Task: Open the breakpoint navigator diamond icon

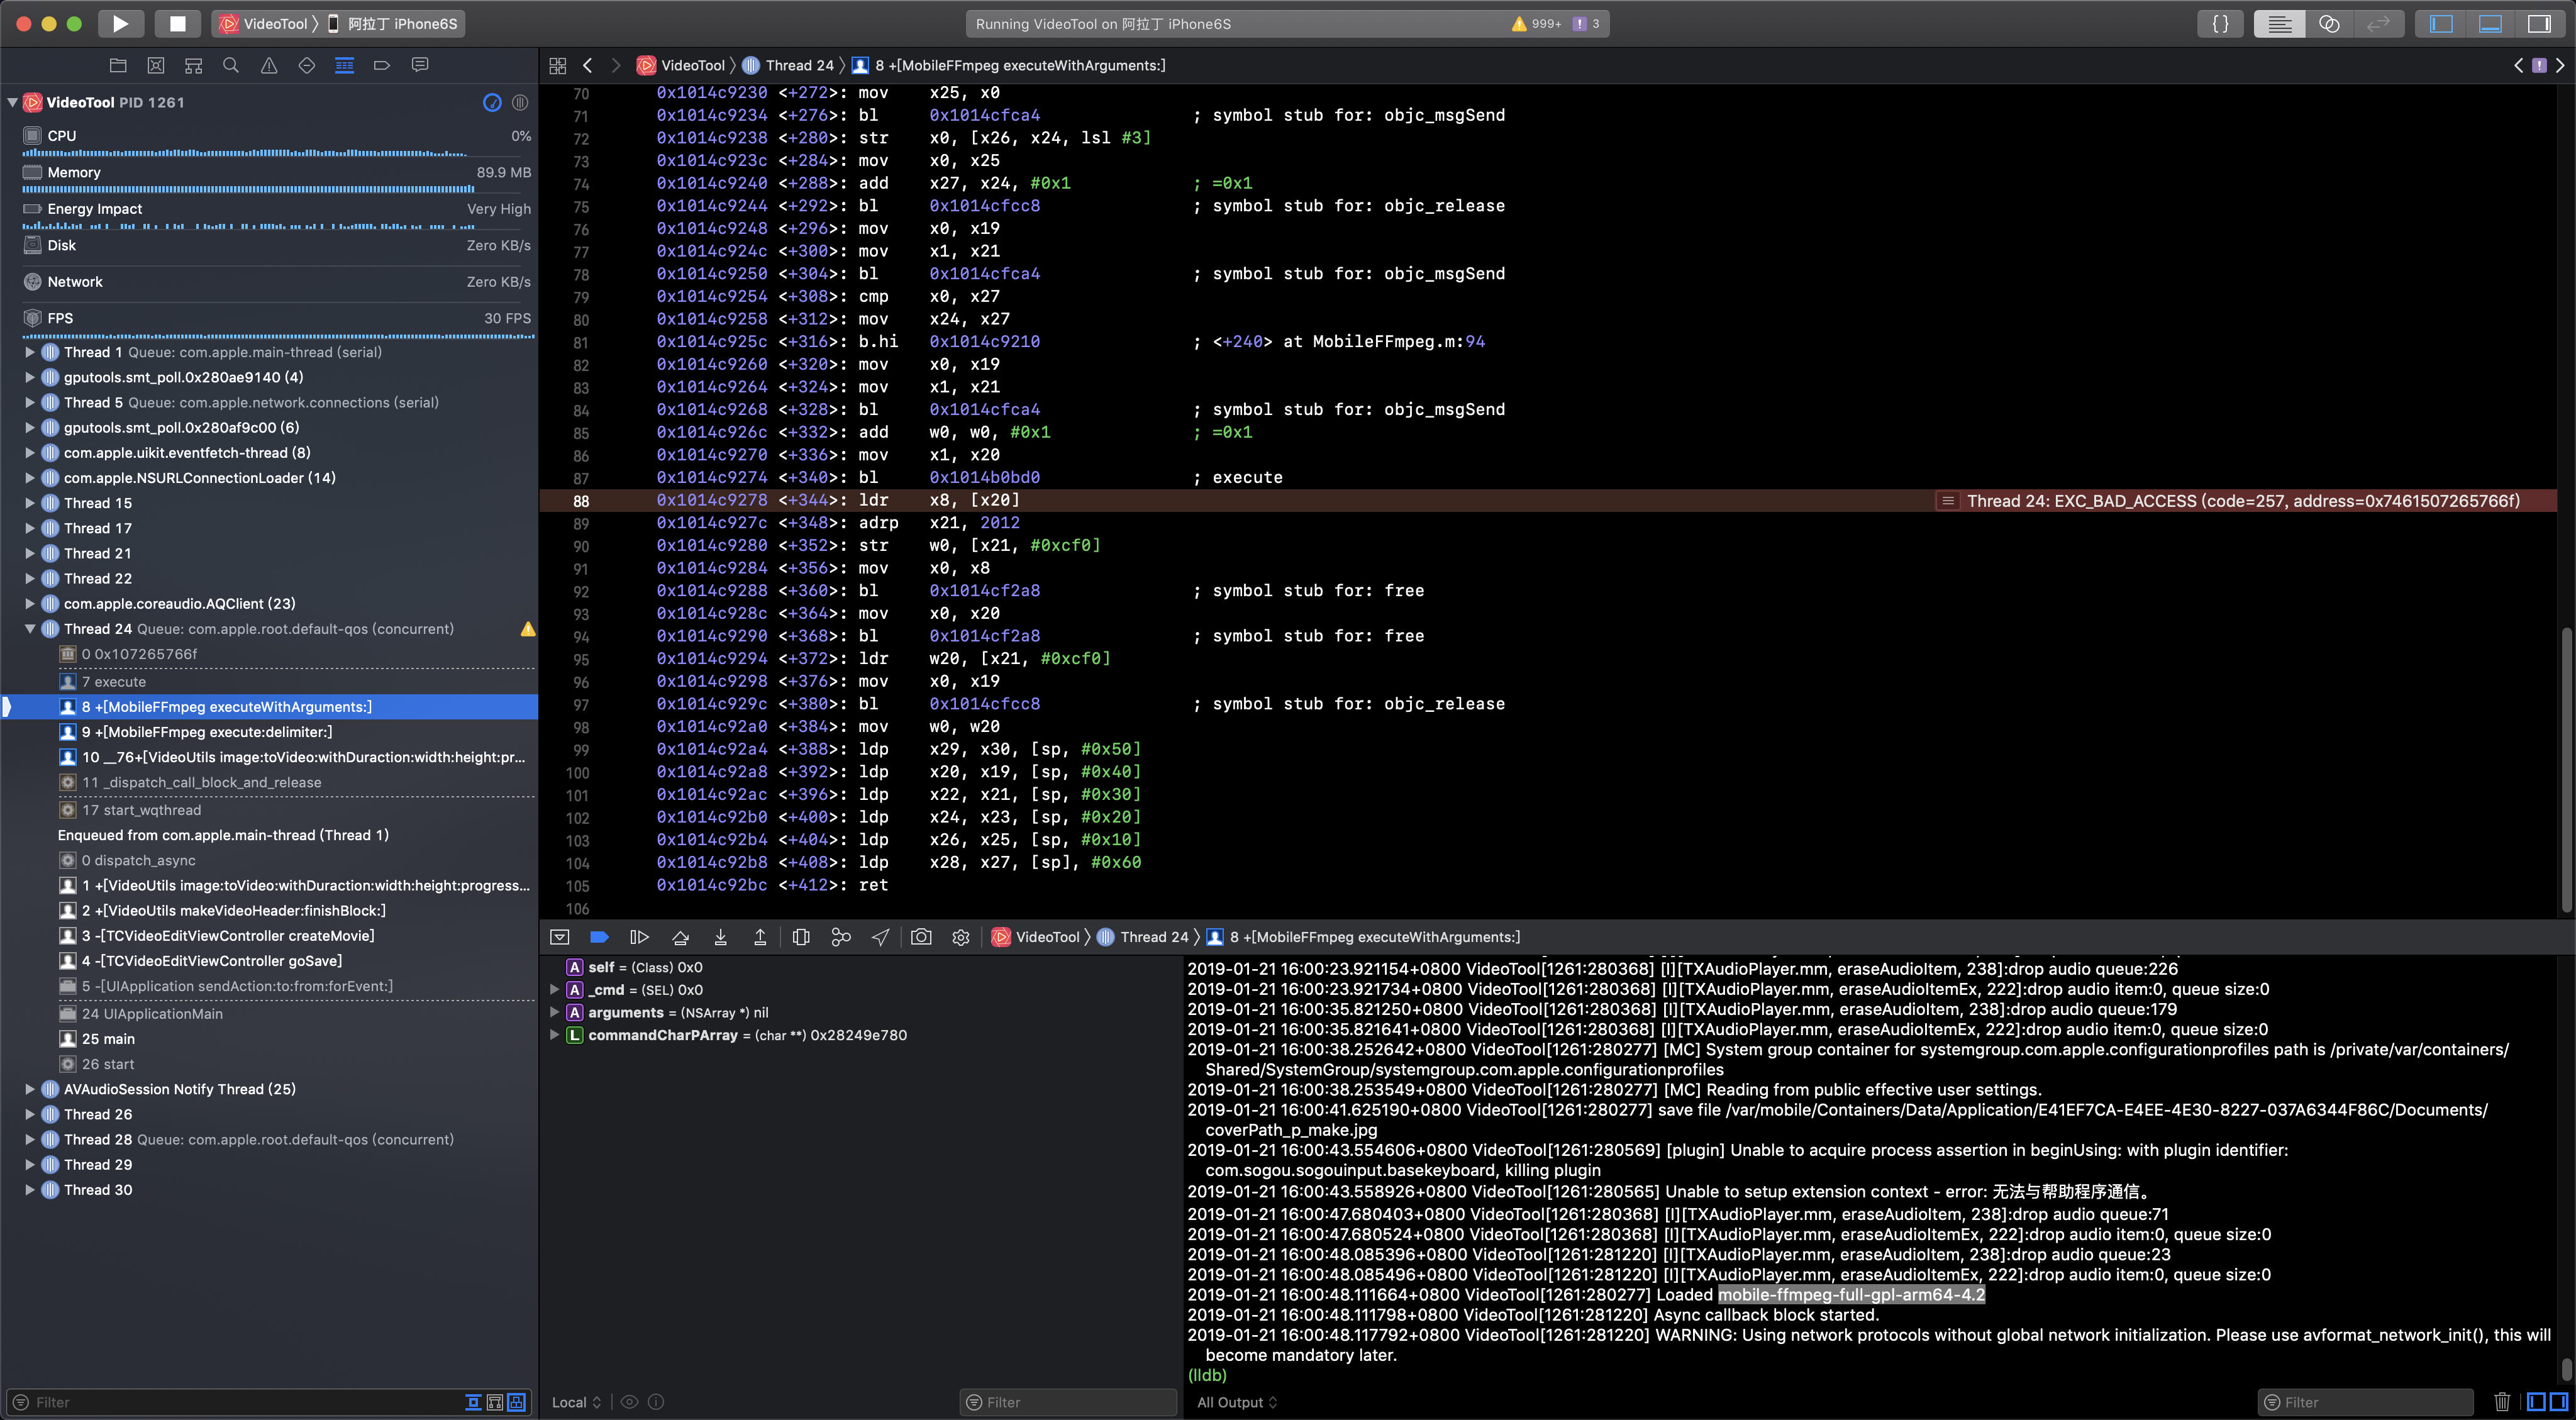Action: point(306,64)
